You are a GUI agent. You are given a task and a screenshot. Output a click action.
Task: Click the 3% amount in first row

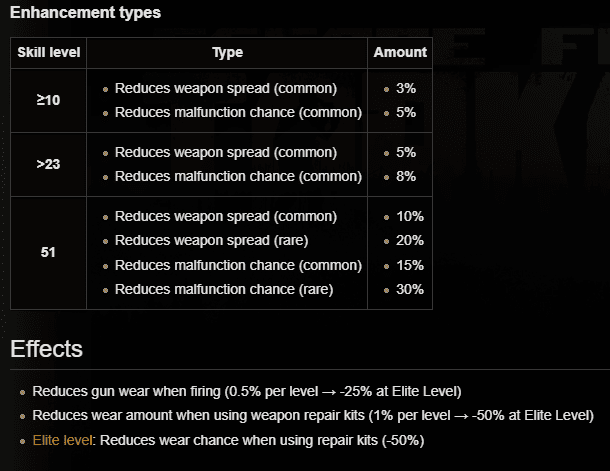[x=406, y=88]
